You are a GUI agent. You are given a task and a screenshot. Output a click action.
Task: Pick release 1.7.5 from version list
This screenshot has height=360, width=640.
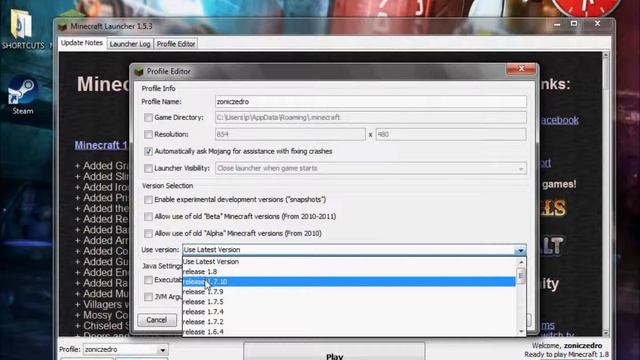point(349,302)
